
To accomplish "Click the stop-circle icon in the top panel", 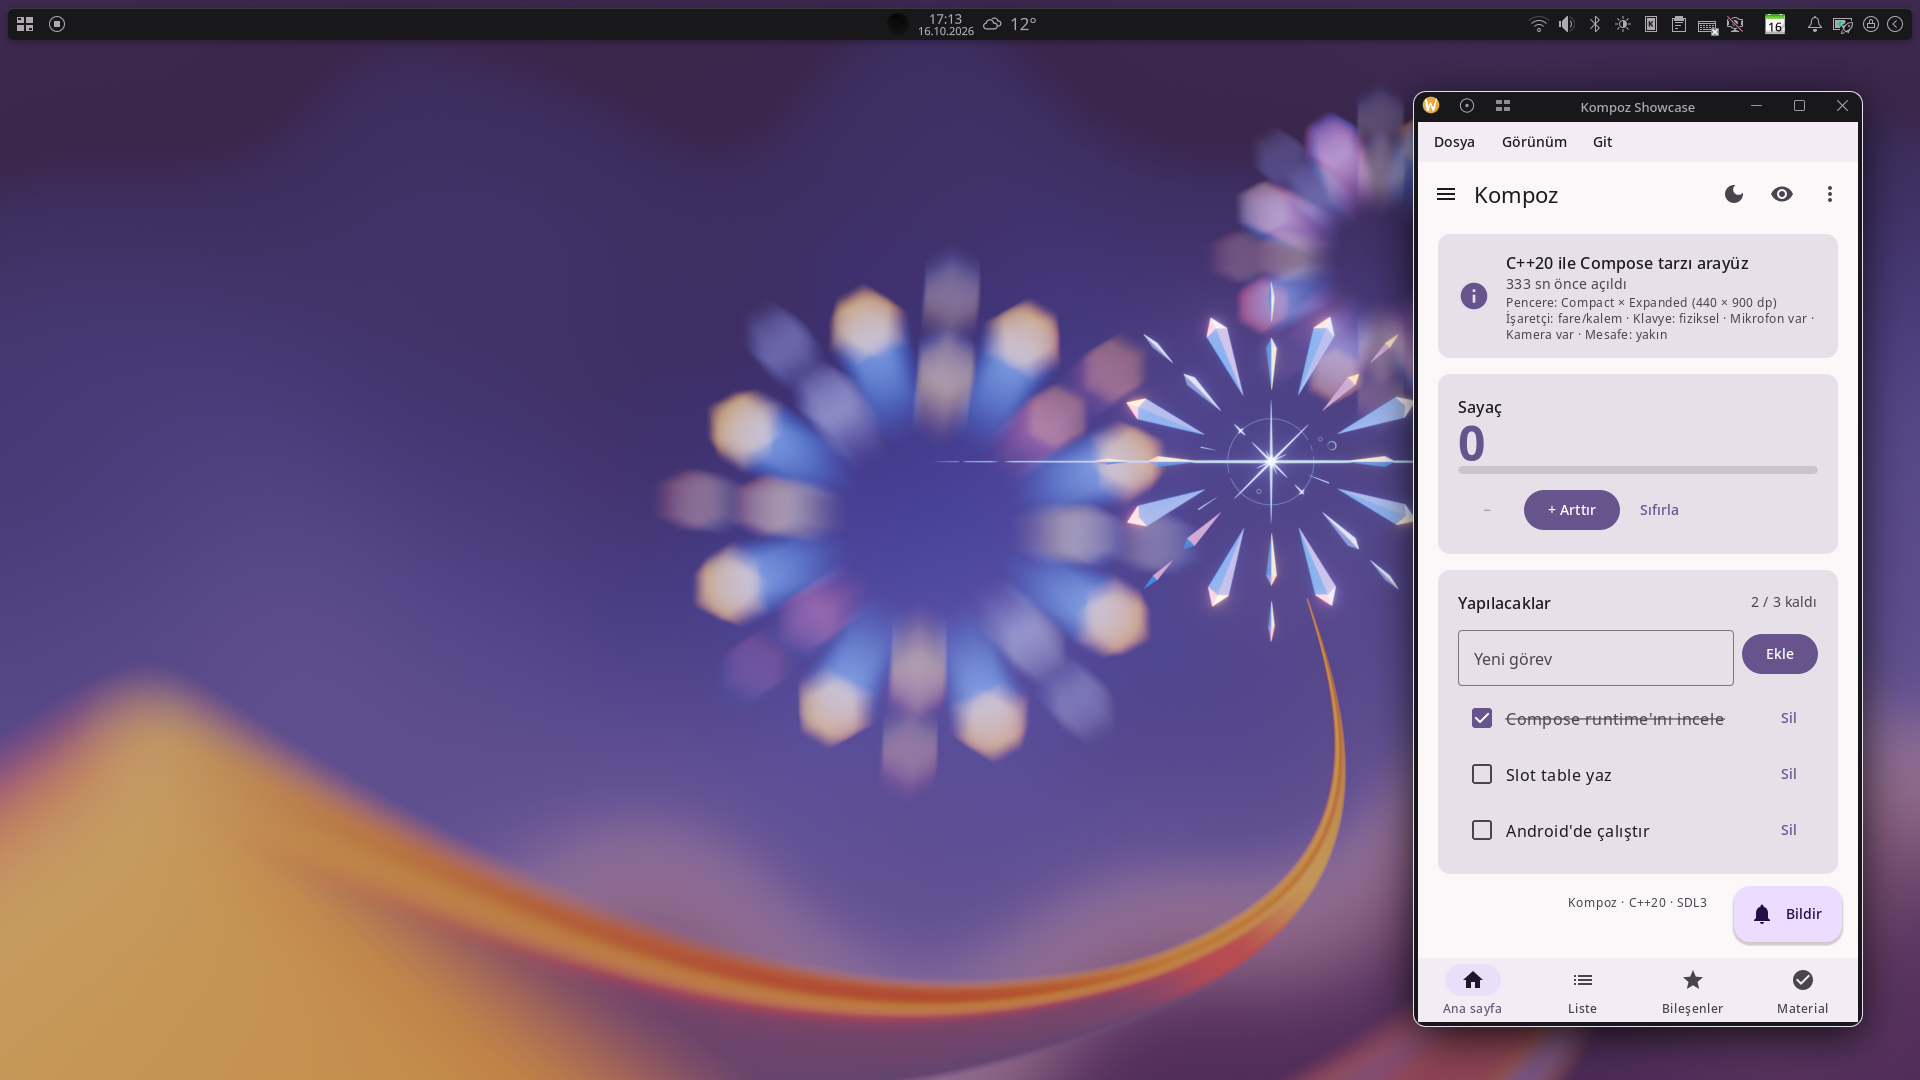I will [x=57, y=24].
